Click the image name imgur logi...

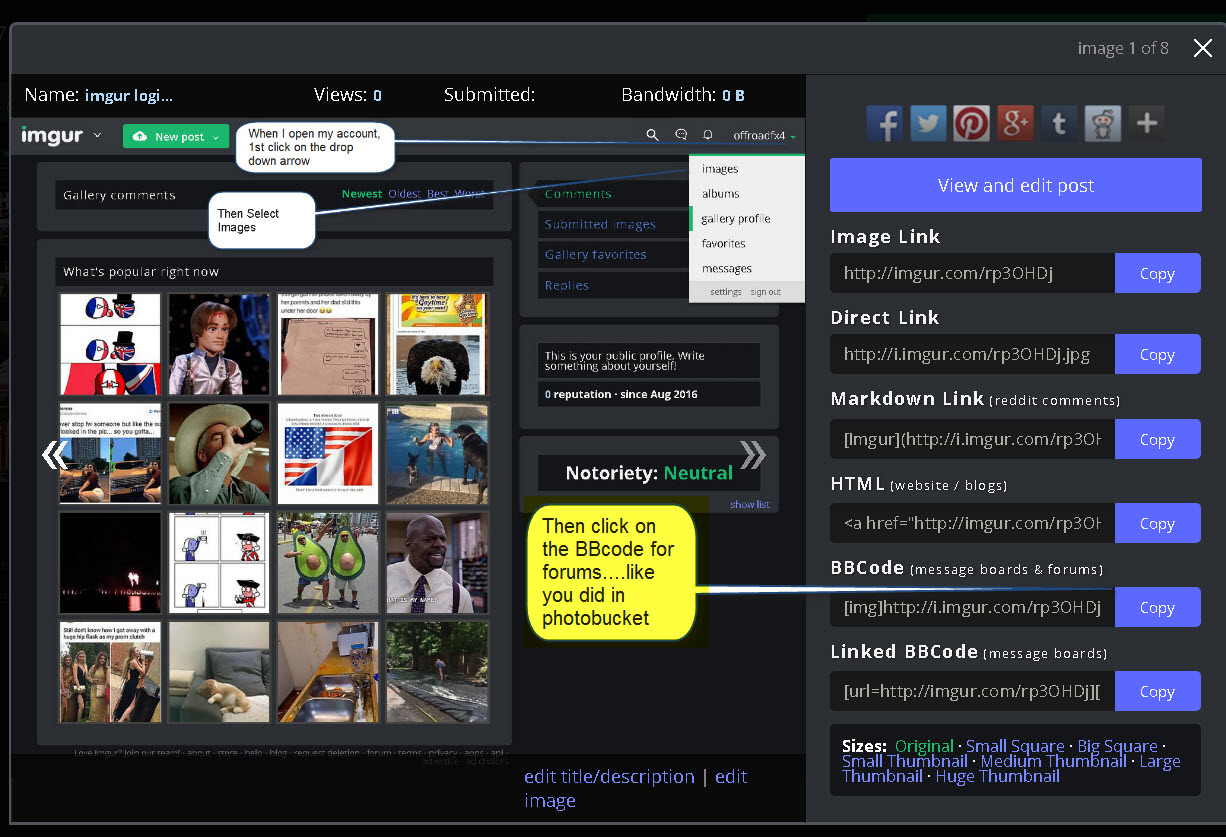pos(129,96)
